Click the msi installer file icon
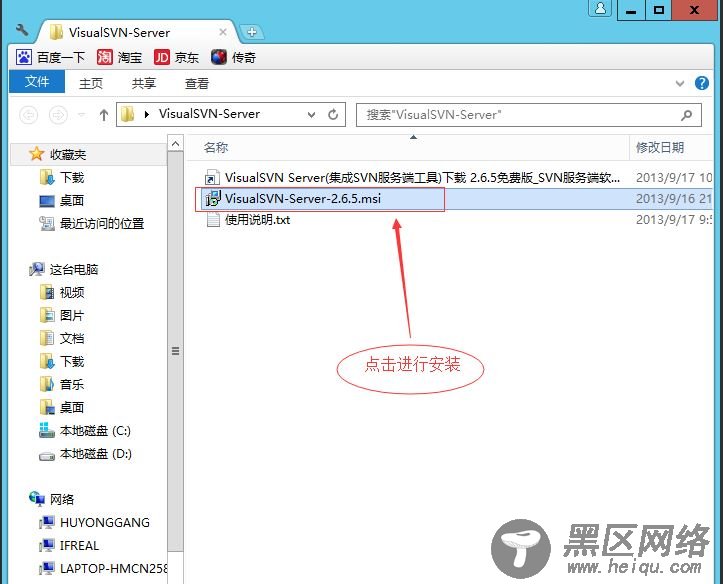This screenshot has width=723, height=584. click(x=213, y=199)
